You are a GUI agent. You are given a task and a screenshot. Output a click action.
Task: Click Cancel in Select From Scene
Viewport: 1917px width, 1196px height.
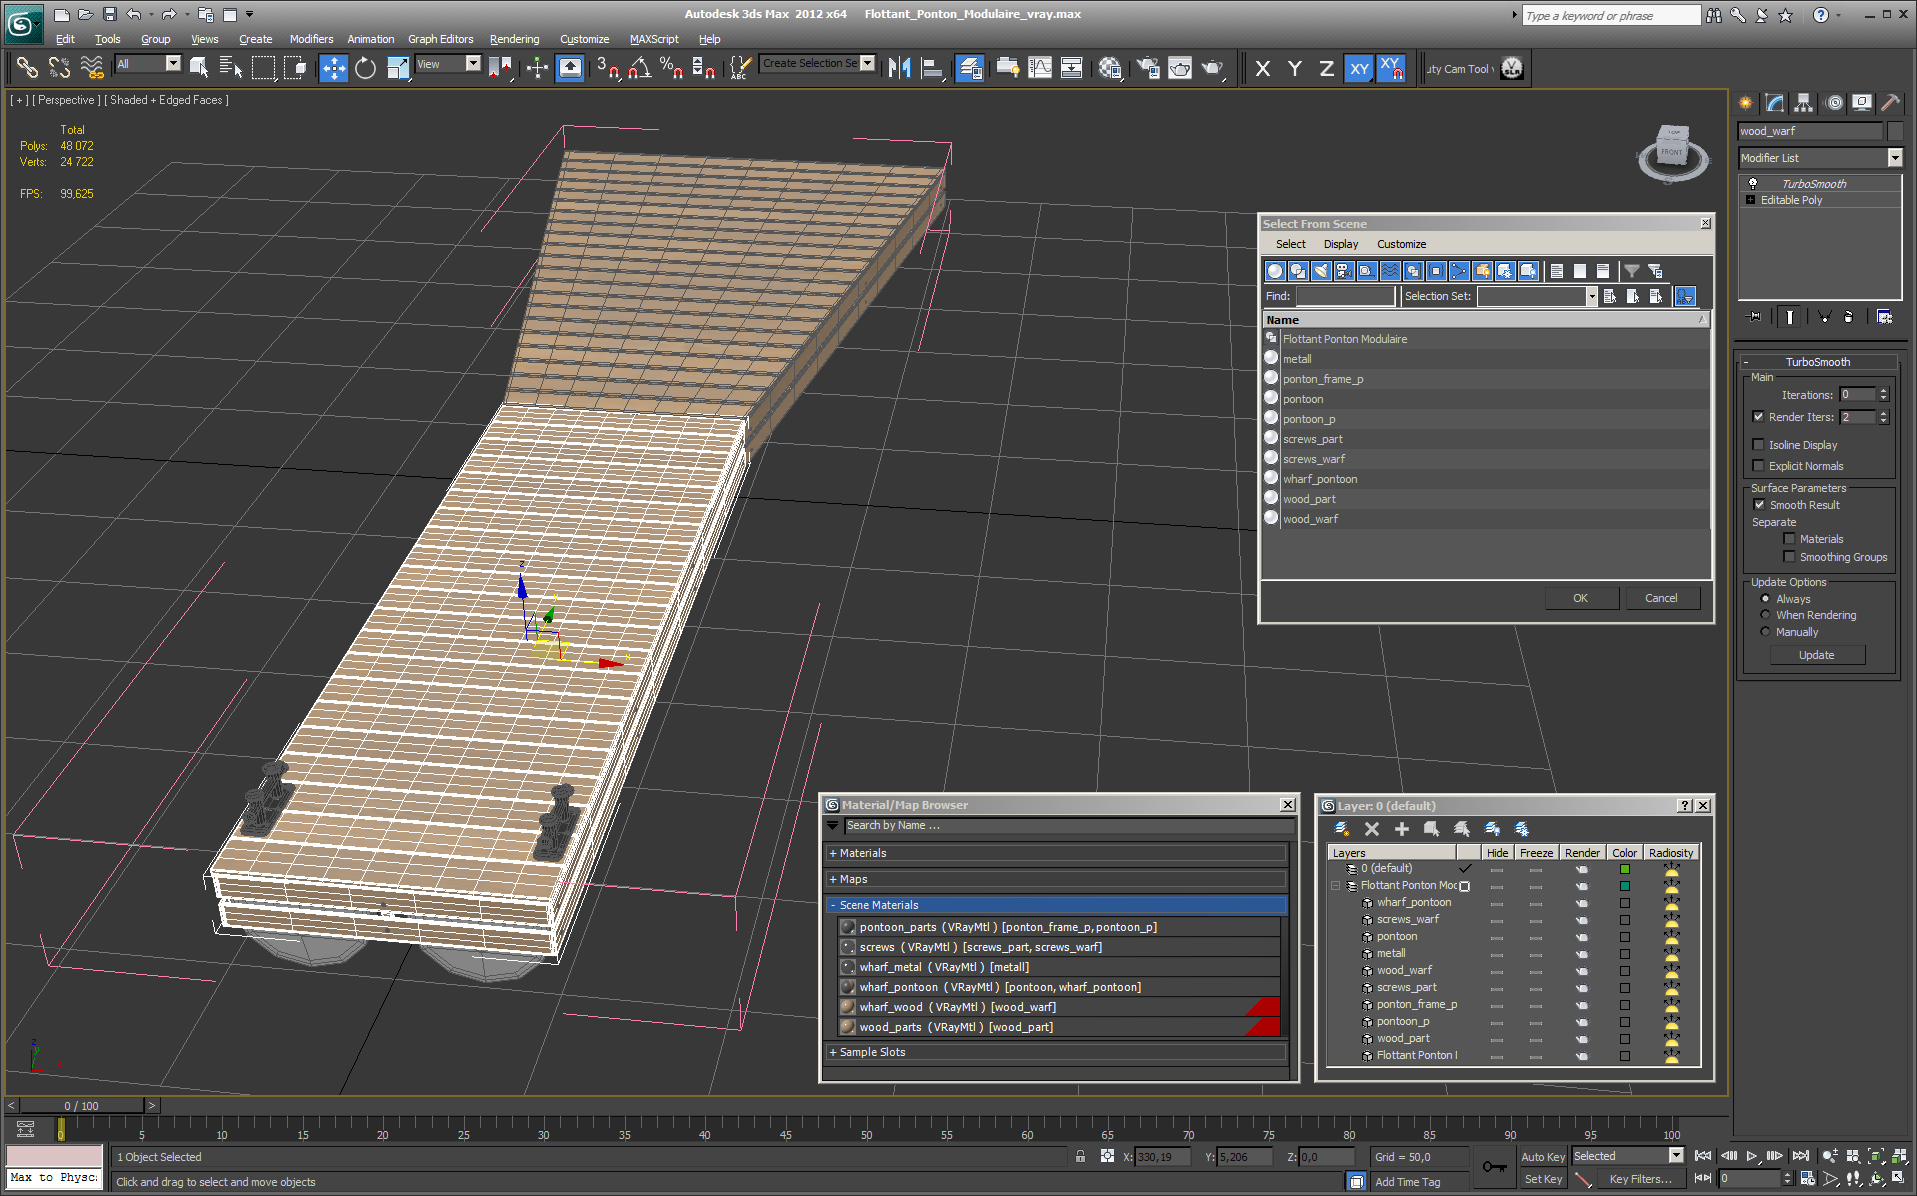click(x=1661, y=598)
